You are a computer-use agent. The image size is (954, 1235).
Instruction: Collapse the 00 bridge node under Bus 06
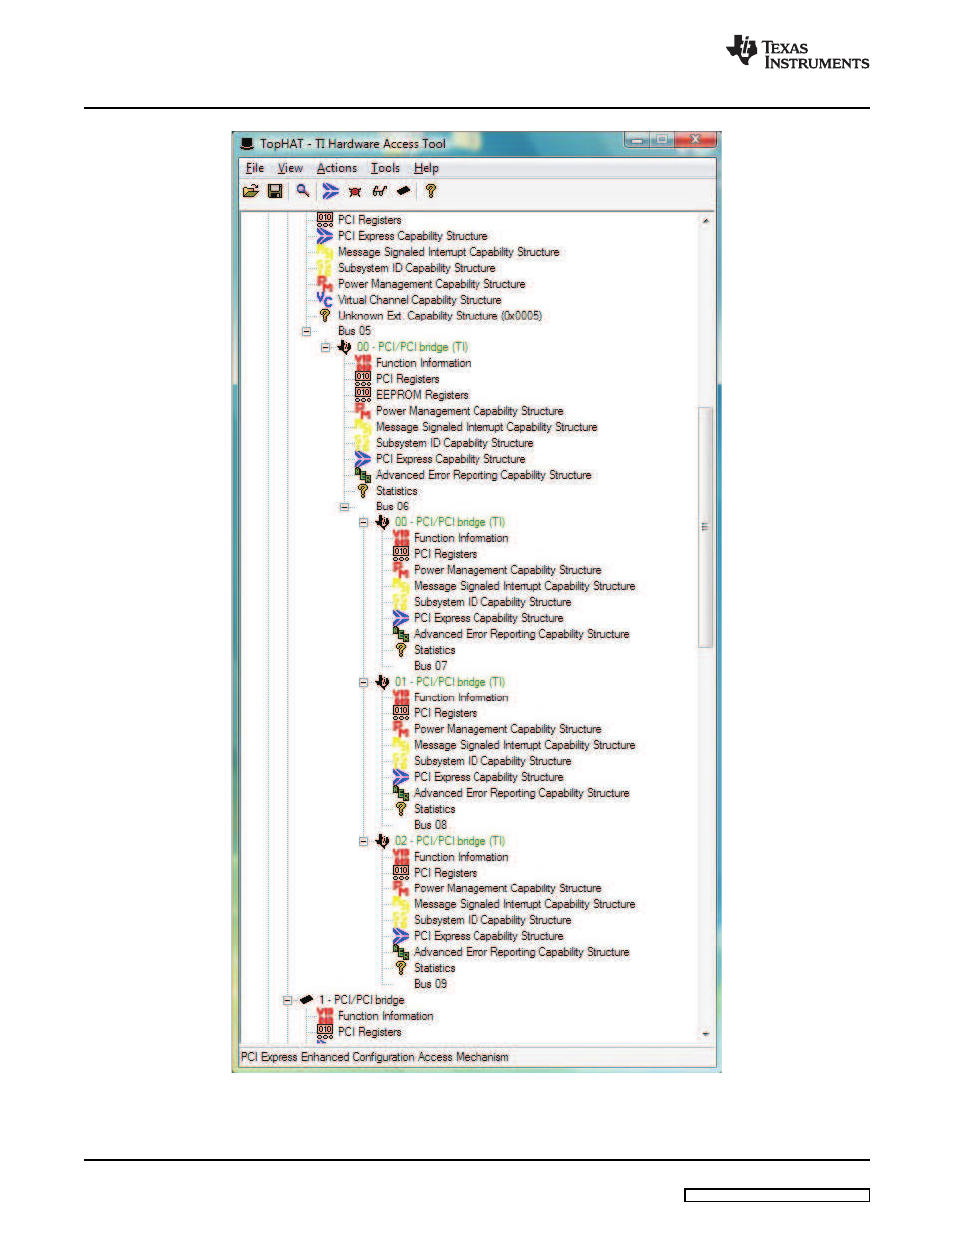click(x=364, y=522)
